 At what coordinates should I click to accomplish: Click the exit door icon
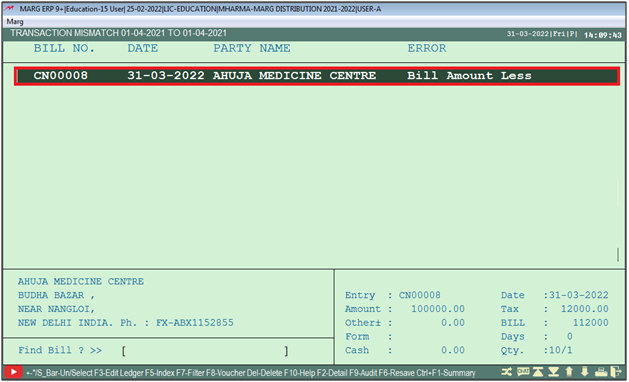pyautogui.click(x=615, y=372)
